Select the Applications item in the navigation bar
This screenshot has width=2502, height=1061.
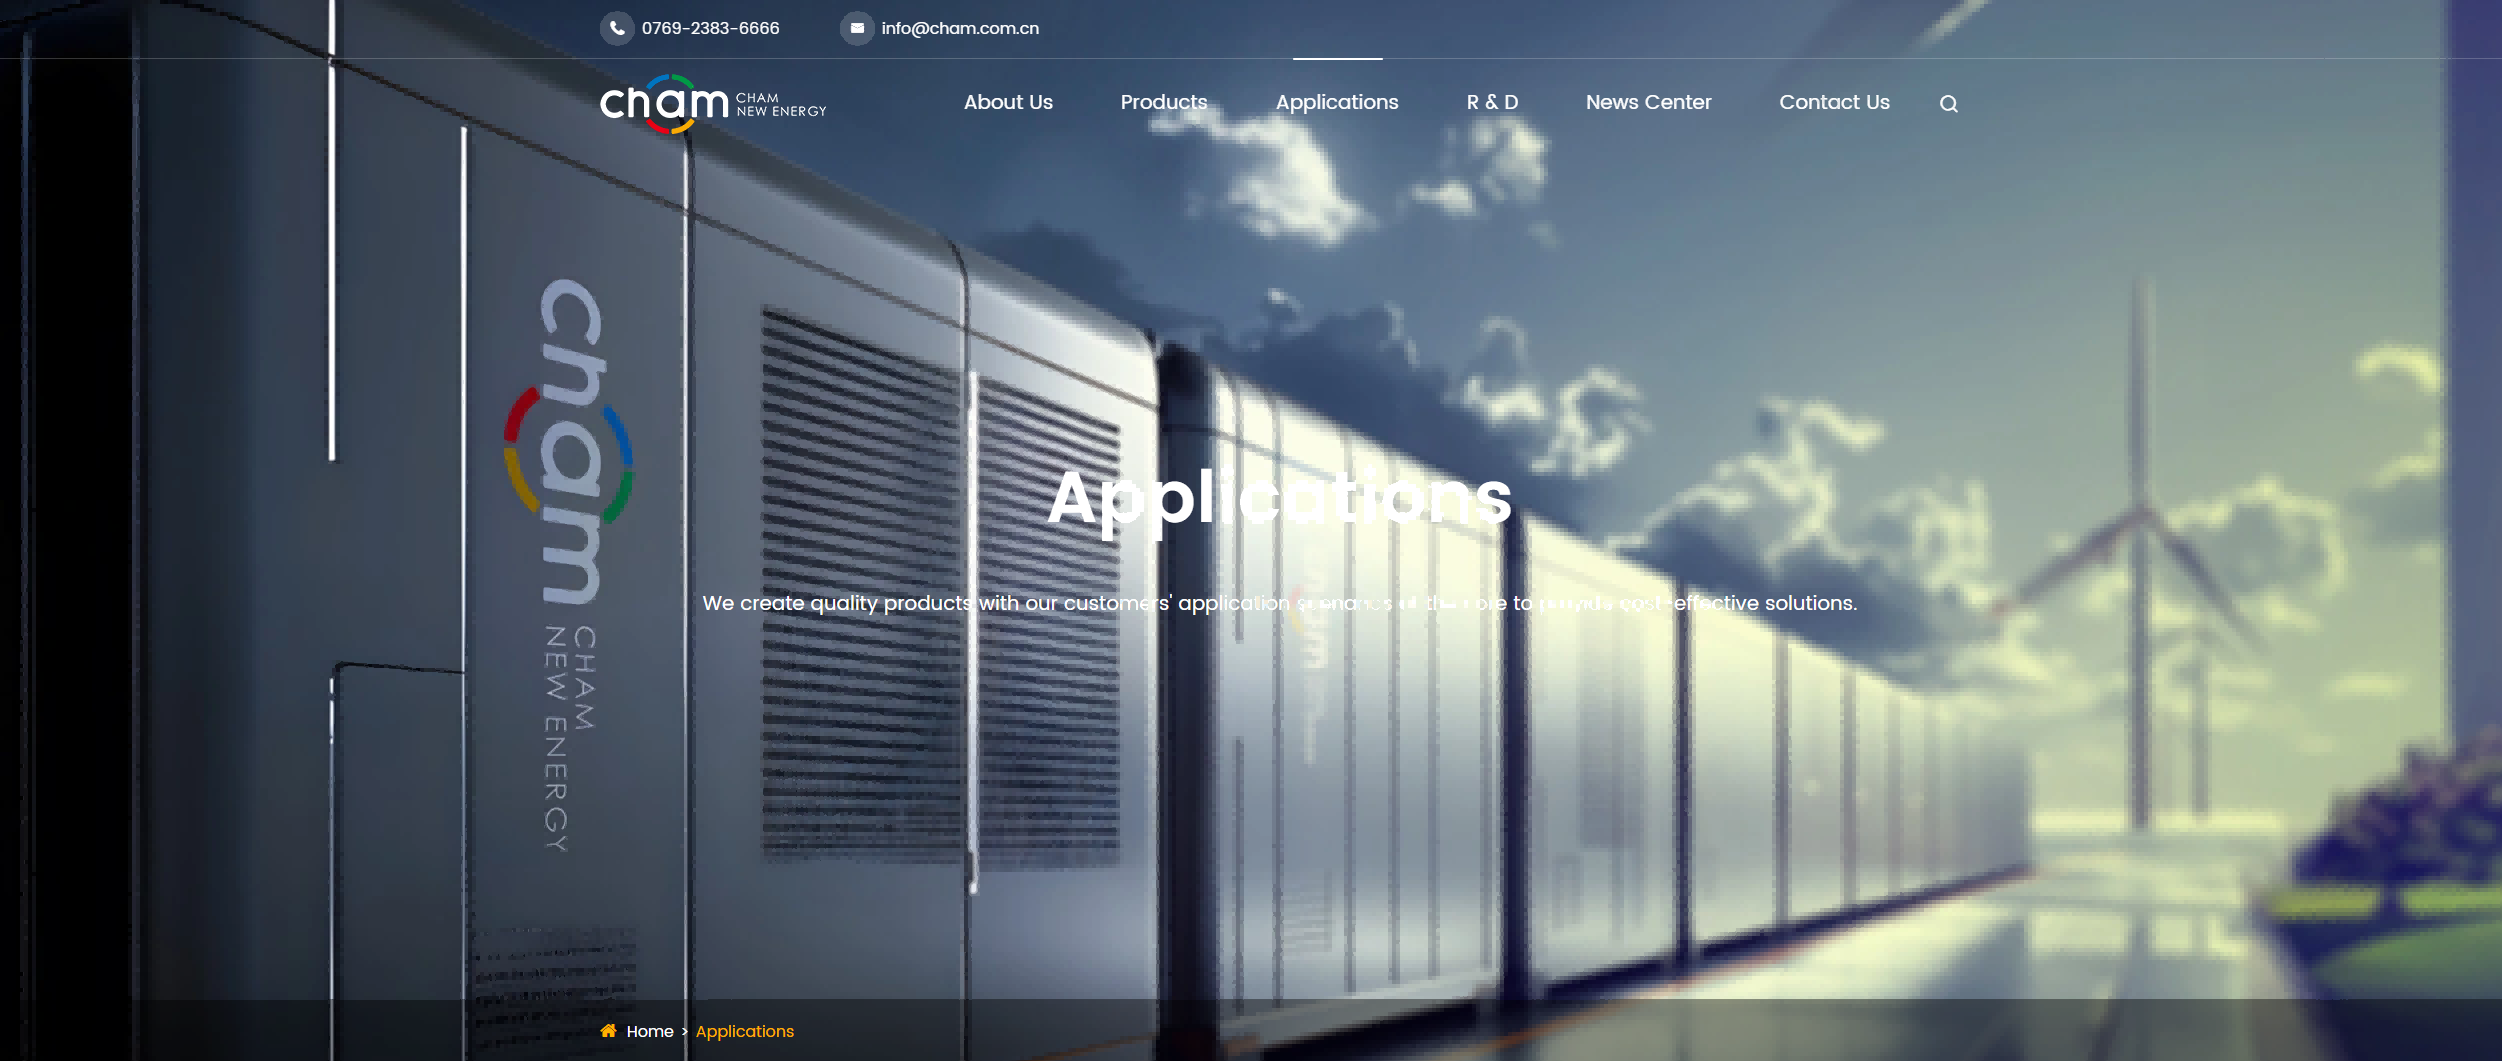pyautogui.click(x=1336, y=102)
